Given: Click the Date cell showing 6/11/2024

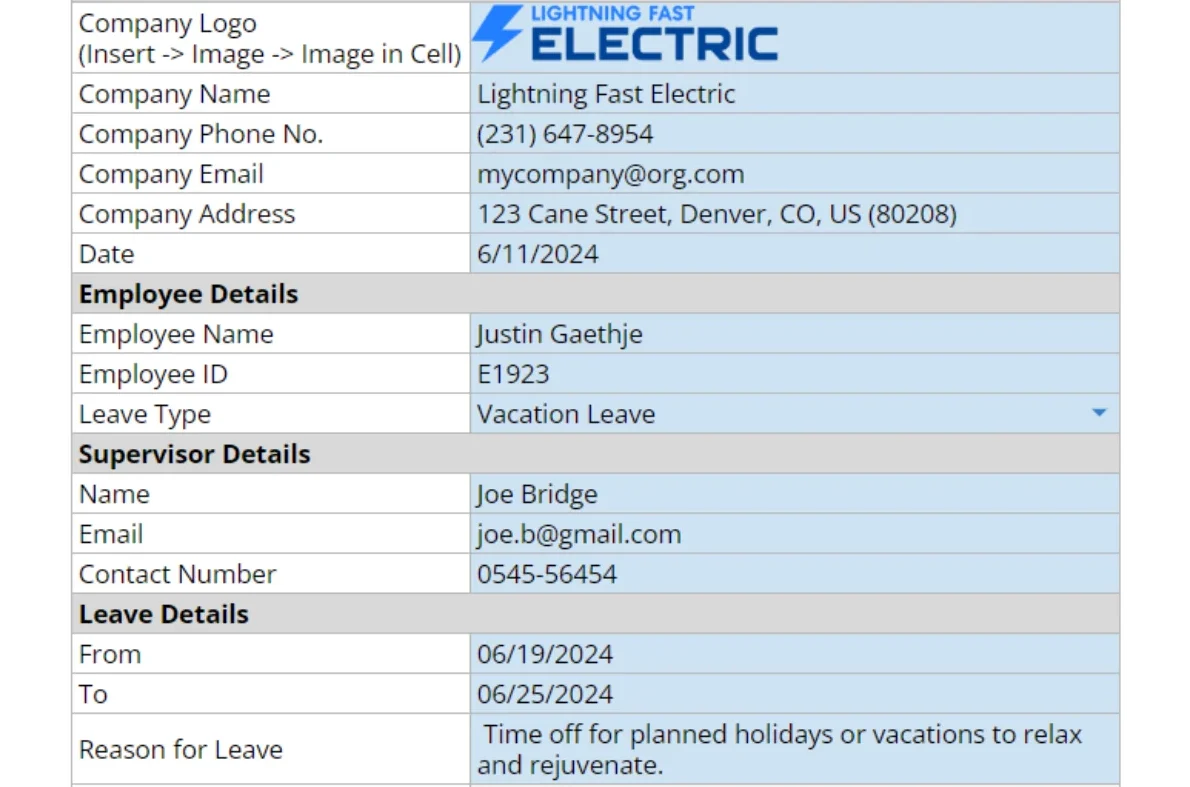Looking at the screenshot, I should (795, 253).
